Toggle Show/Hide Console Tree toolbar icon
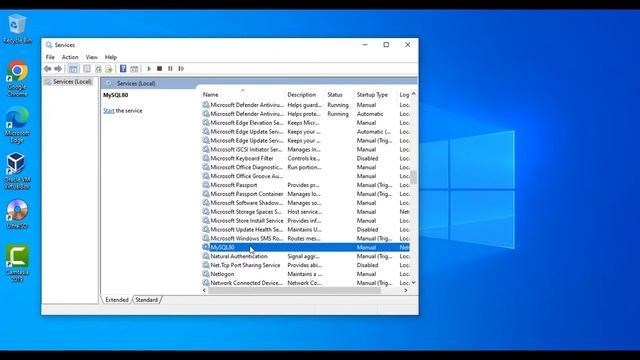Image resolution: width=640 pixels, height=360 pixels. pos(73,69)
